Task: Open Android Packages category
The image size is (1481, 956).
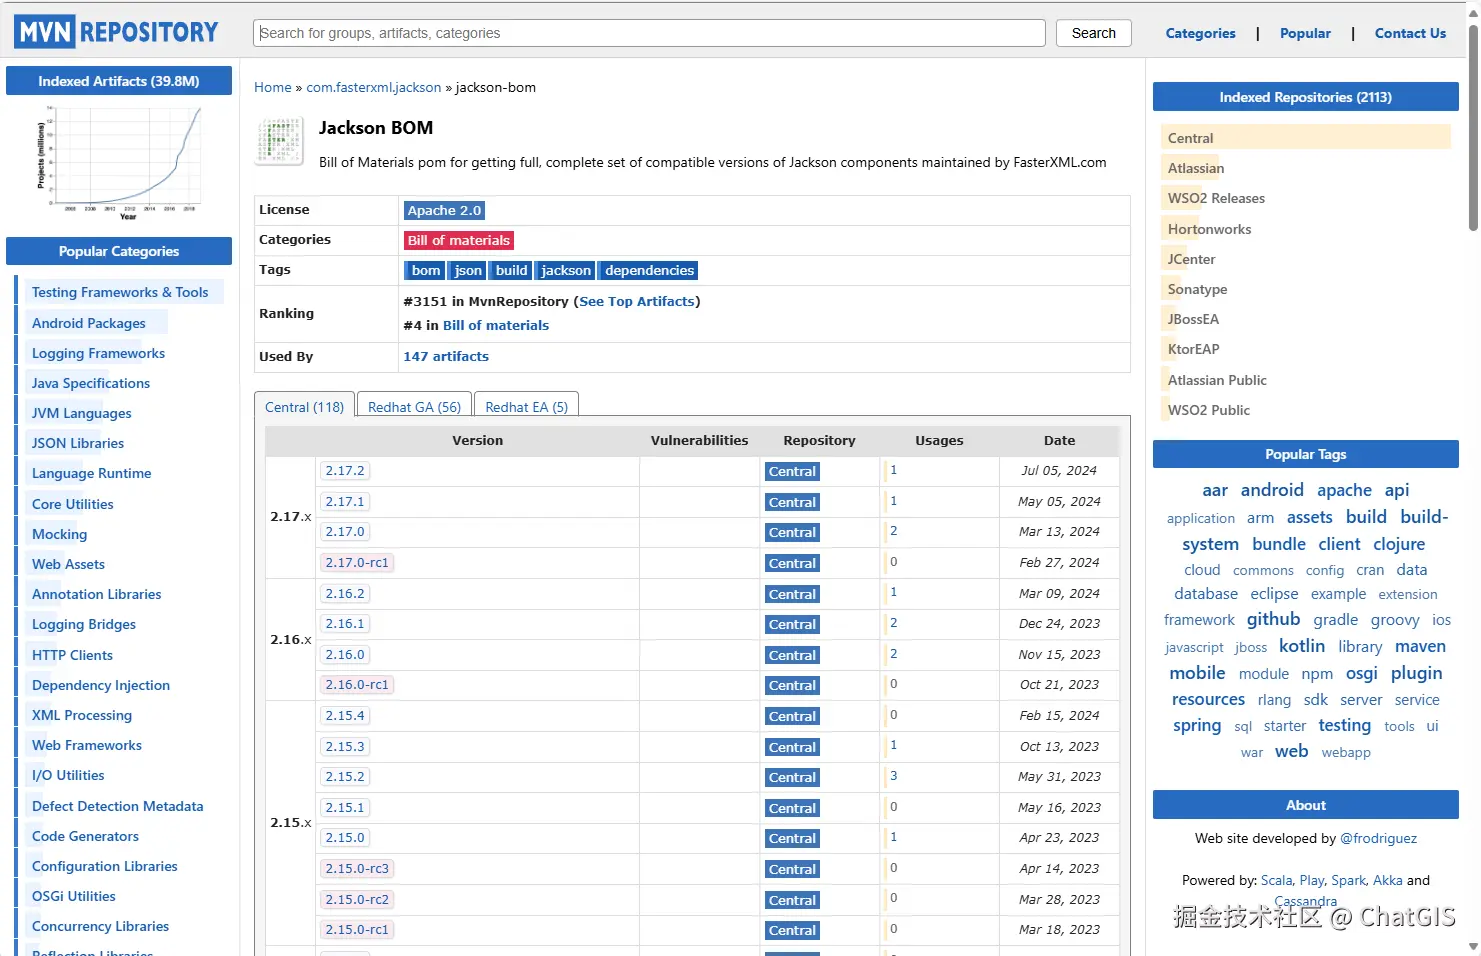Action: [89, 323]
